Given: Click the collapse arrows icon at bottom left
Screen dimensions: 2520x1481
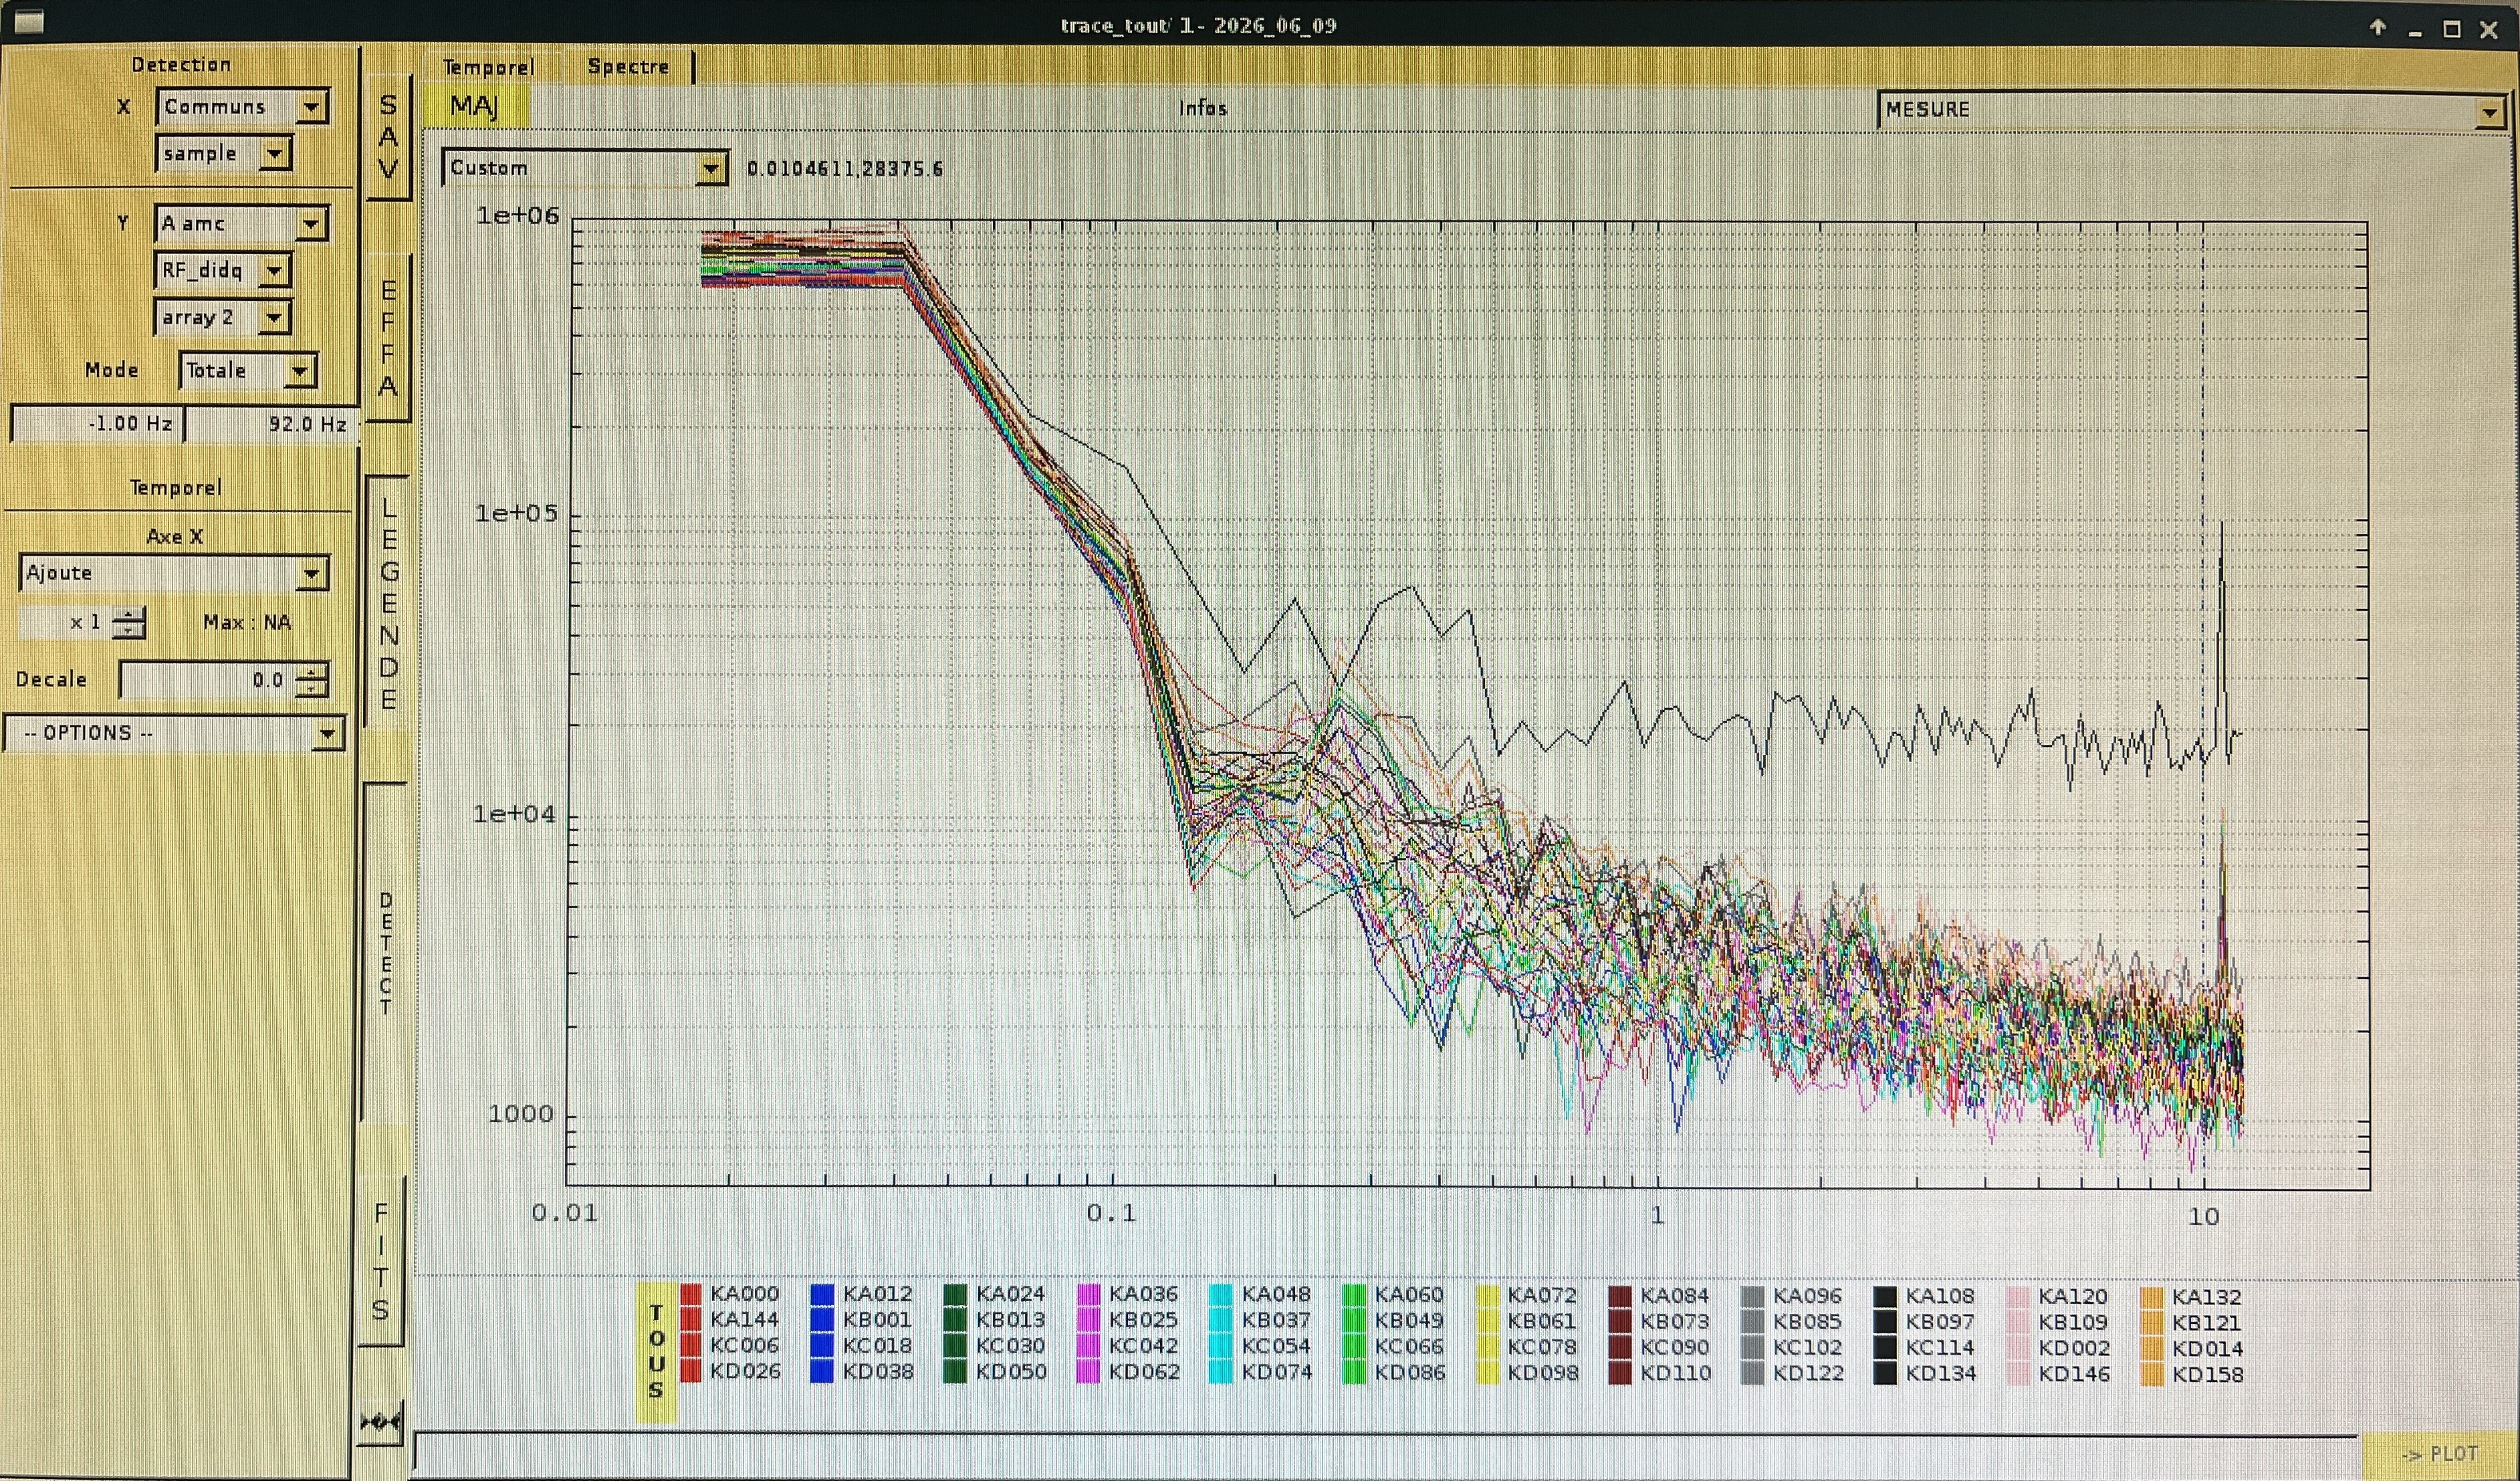Looking at the screenshot, I should 381,1421.
